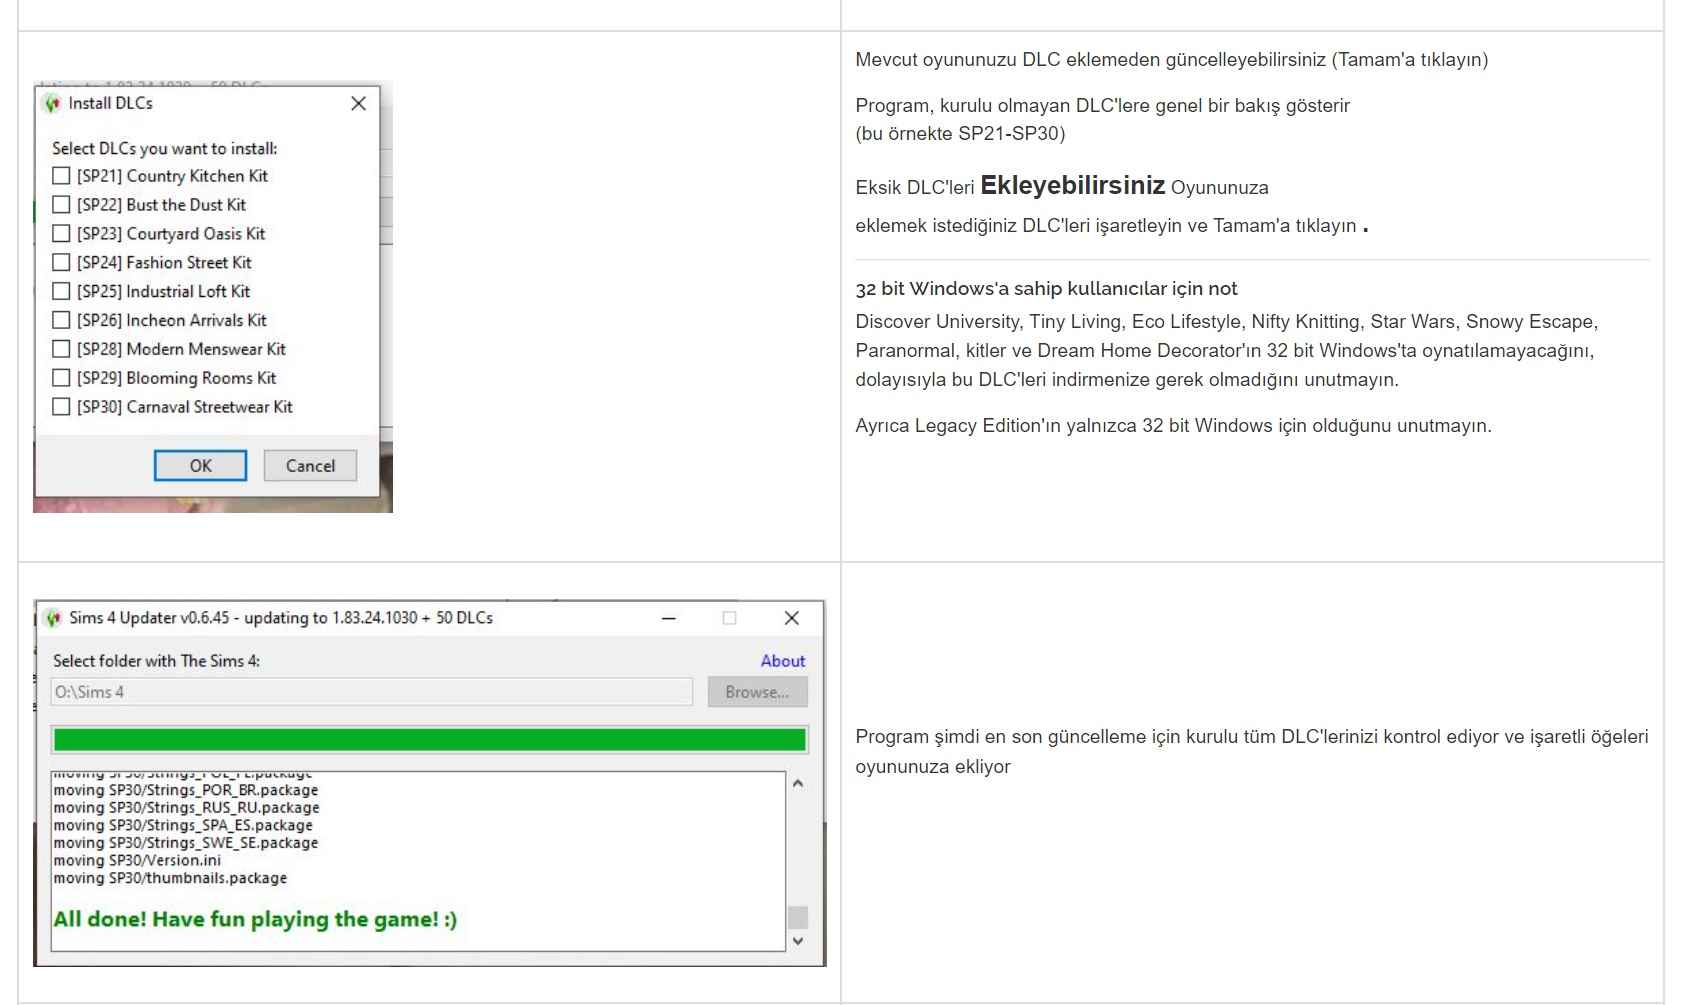
Task: Select the SP24 Fashion Street Kit checkbox
Action: tap(61, 263)
